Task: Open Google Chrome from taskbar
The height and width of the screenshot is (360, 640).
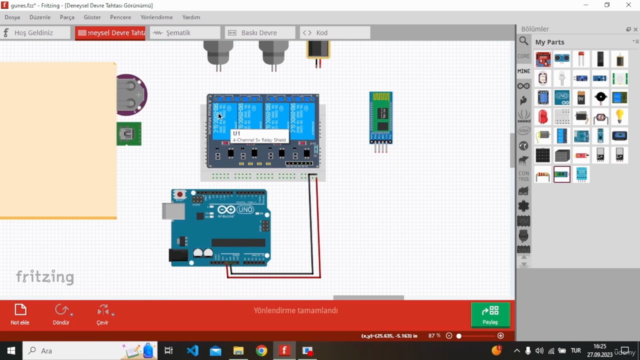Action: click(261, 351)
